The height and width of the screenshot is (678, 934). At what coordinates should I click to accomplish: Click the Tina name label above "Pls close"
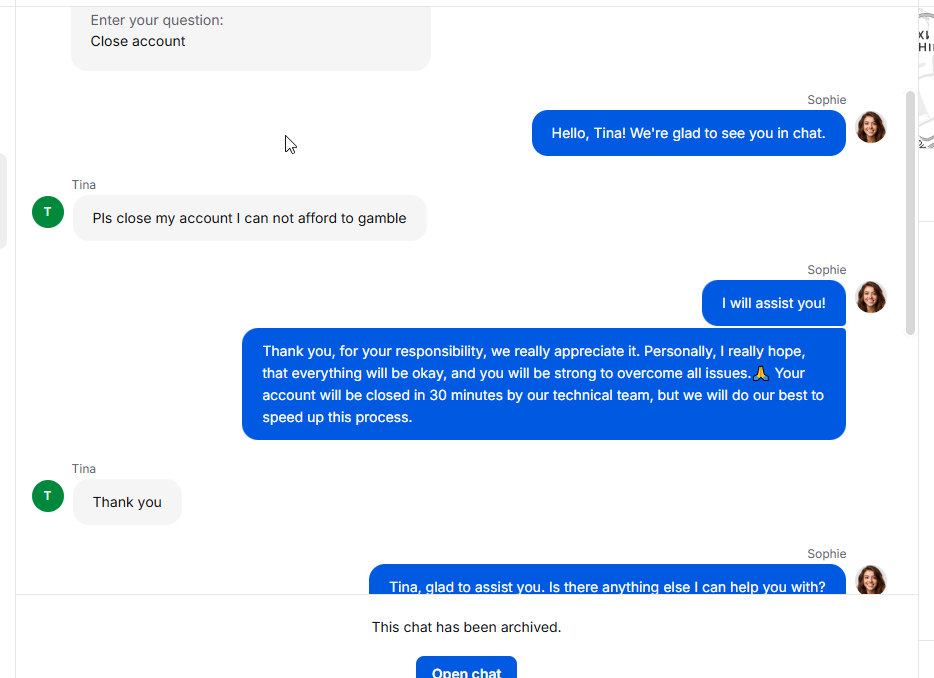pyautogui.click(x=84, y=185)
